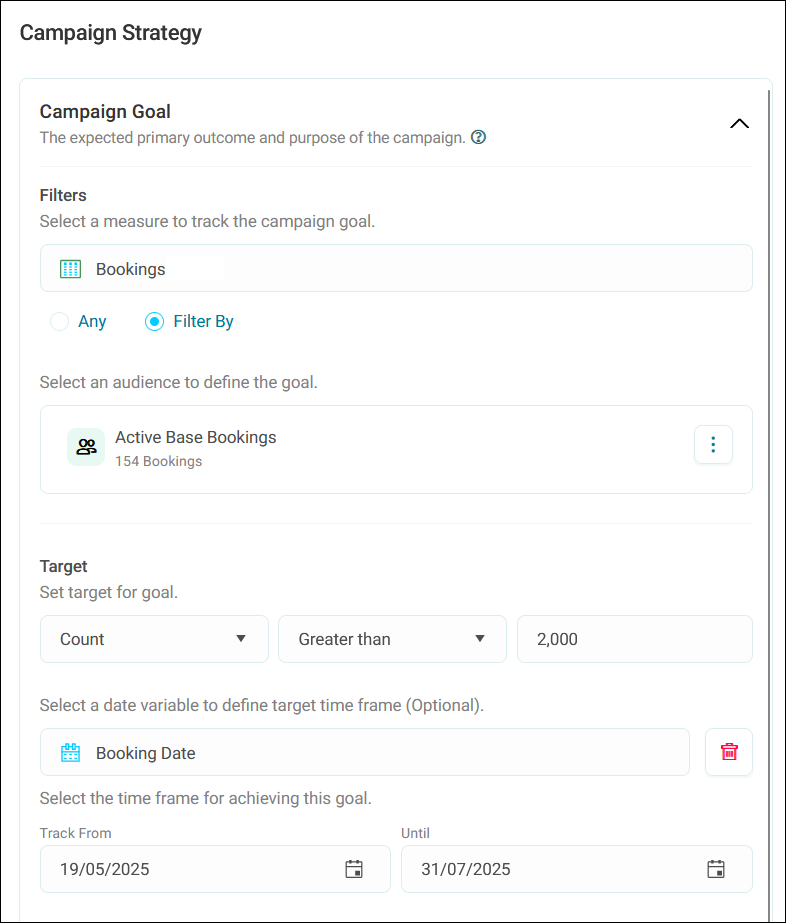Open the Until date calendar picker

[716, 869]
